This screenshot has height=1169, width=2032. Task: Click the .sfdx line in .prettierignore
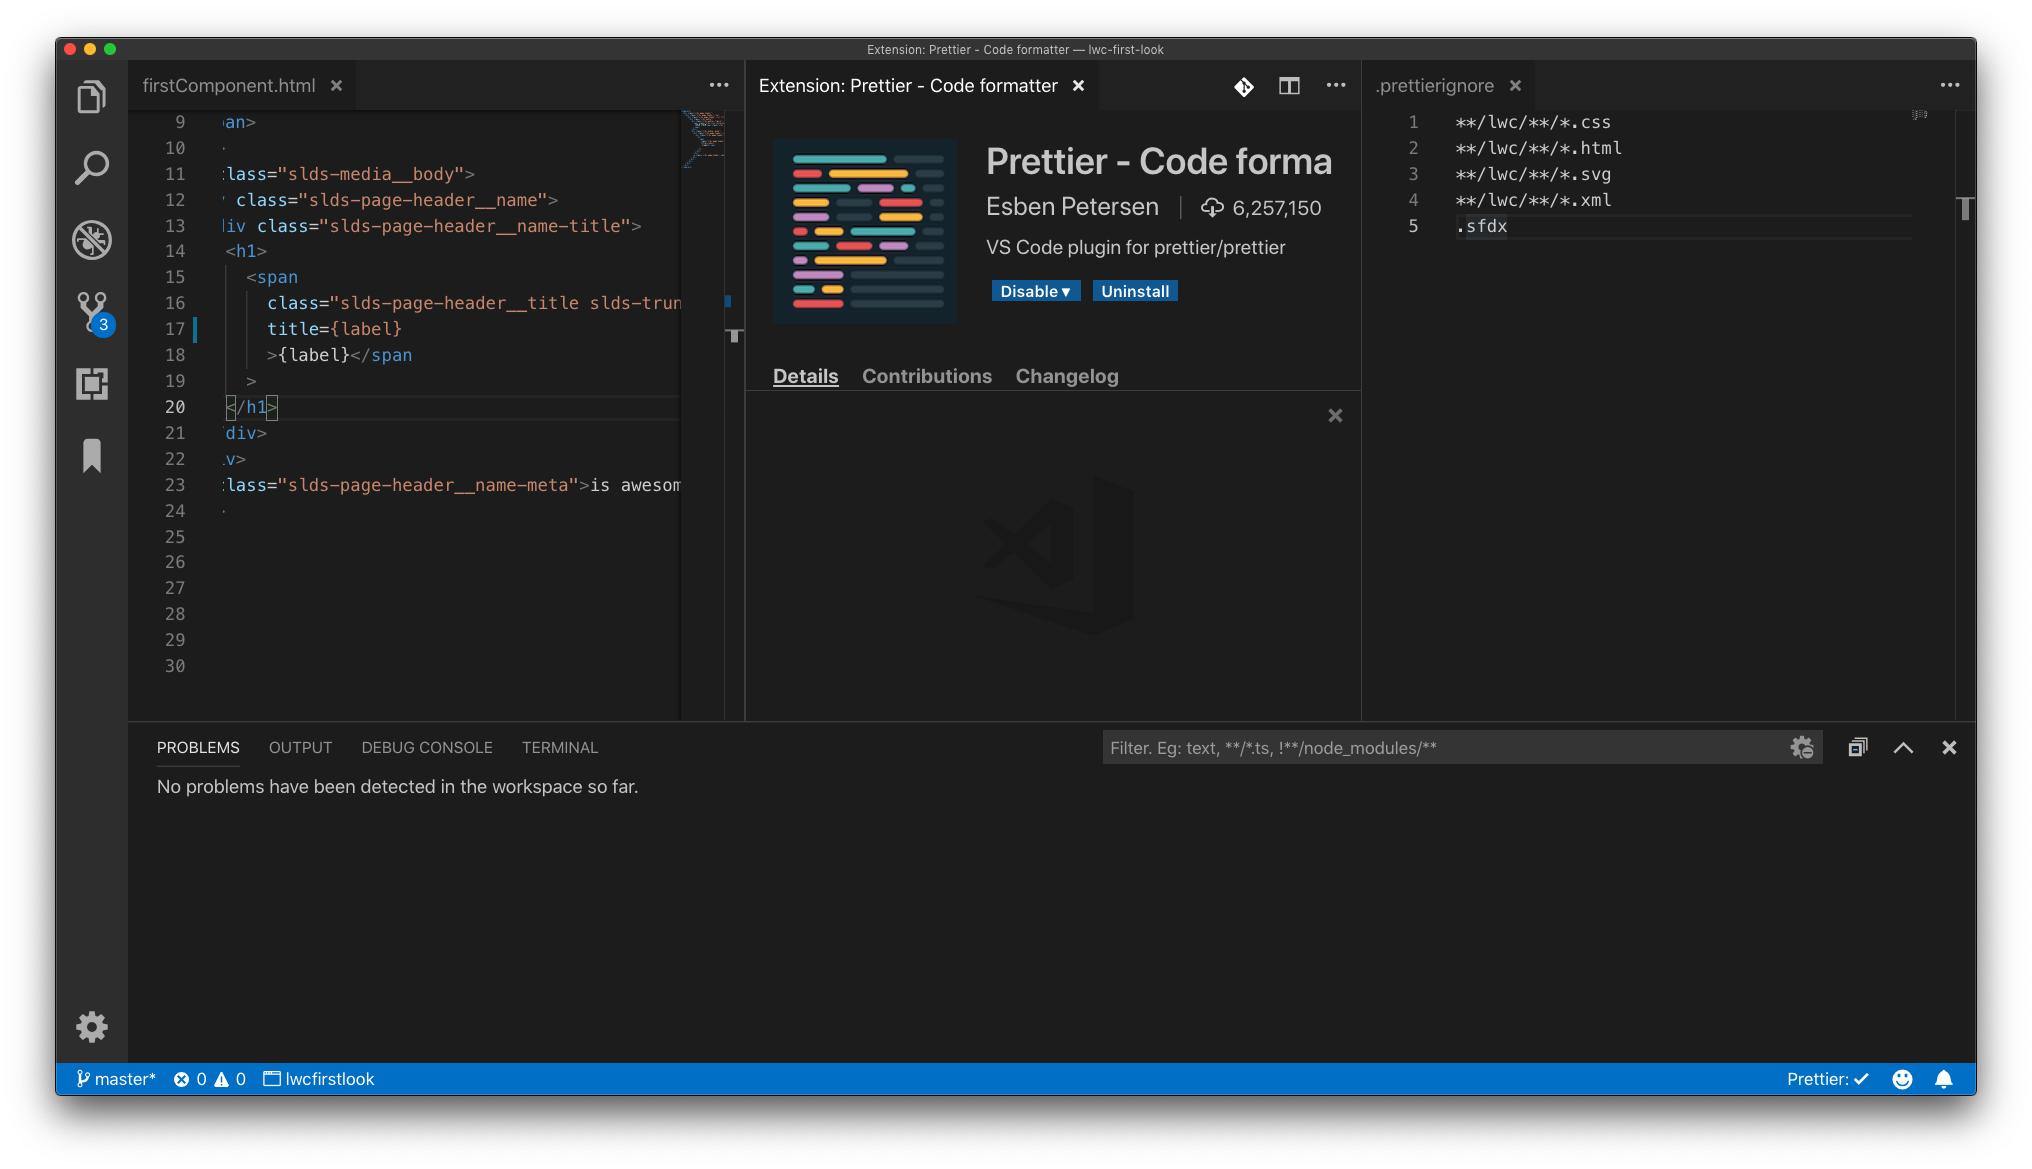[x=1481, y=226]
